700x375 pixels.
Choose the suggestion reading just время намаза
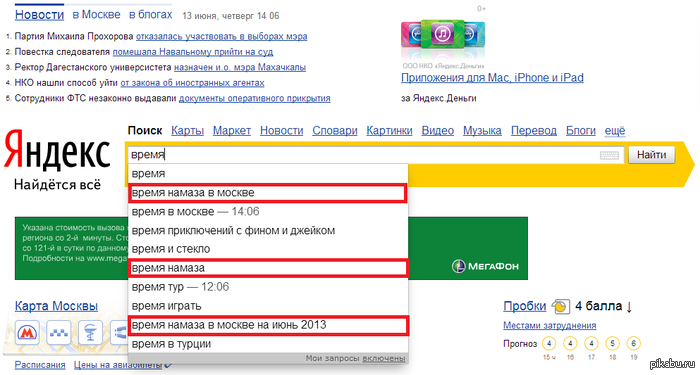point(268,268)
